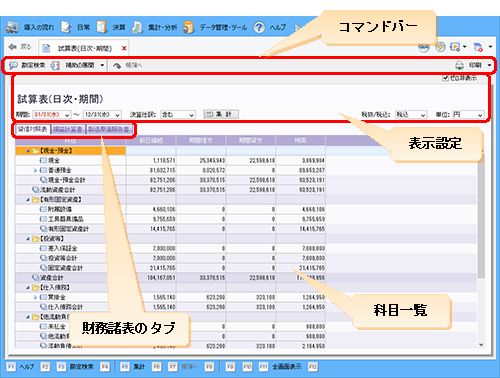Click the F11 全画面表示 function key button
Image resolution: width=500 pixels, height=378 pixels.
(x=280, y=367)
